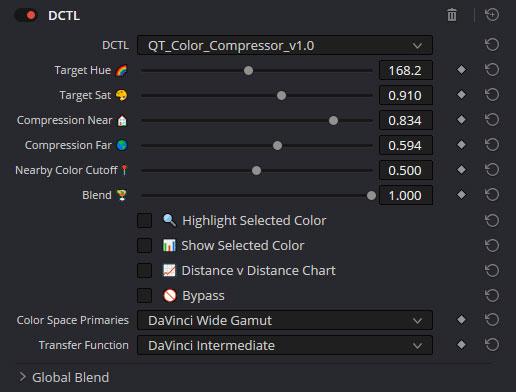Click the Target Hue slider handle

248,70
